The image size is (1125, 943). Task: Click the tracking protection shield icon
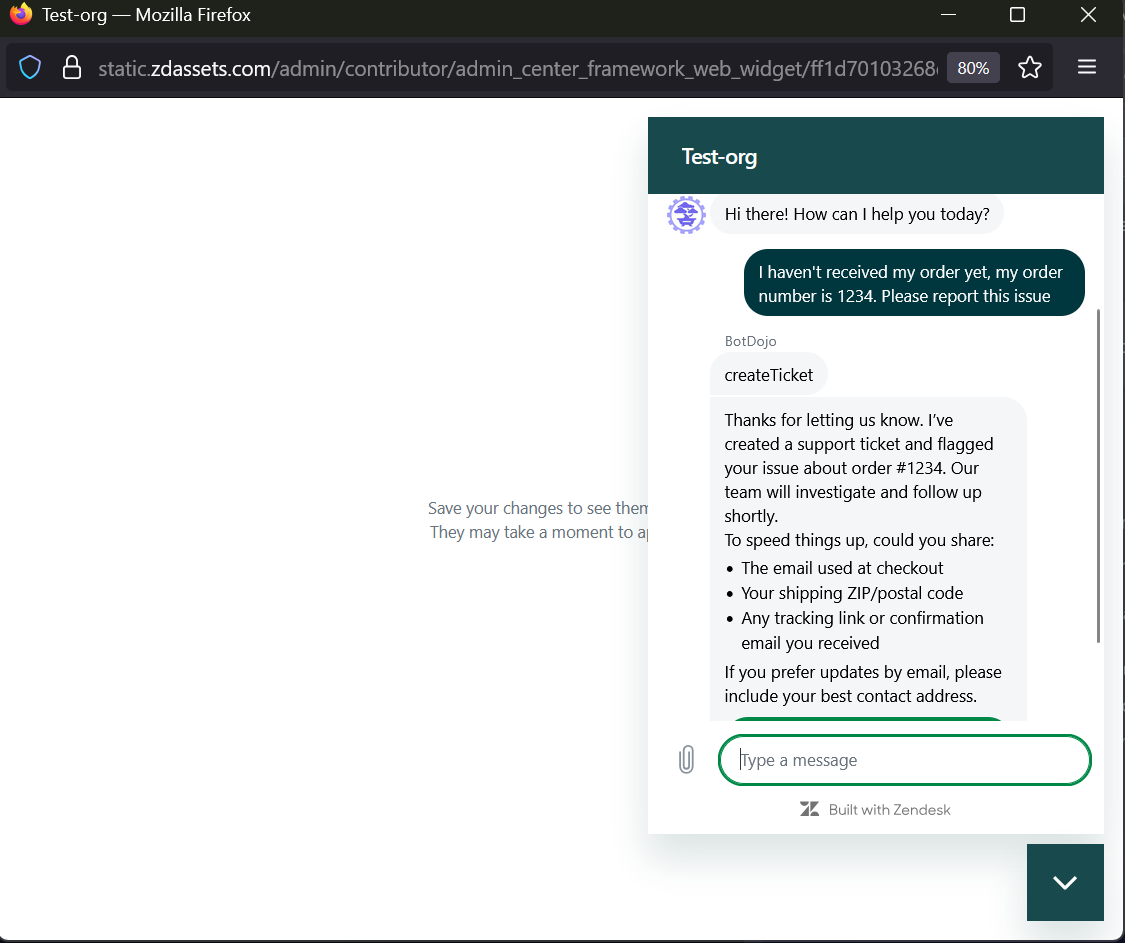pyautogui.click(x=31, y=68)
